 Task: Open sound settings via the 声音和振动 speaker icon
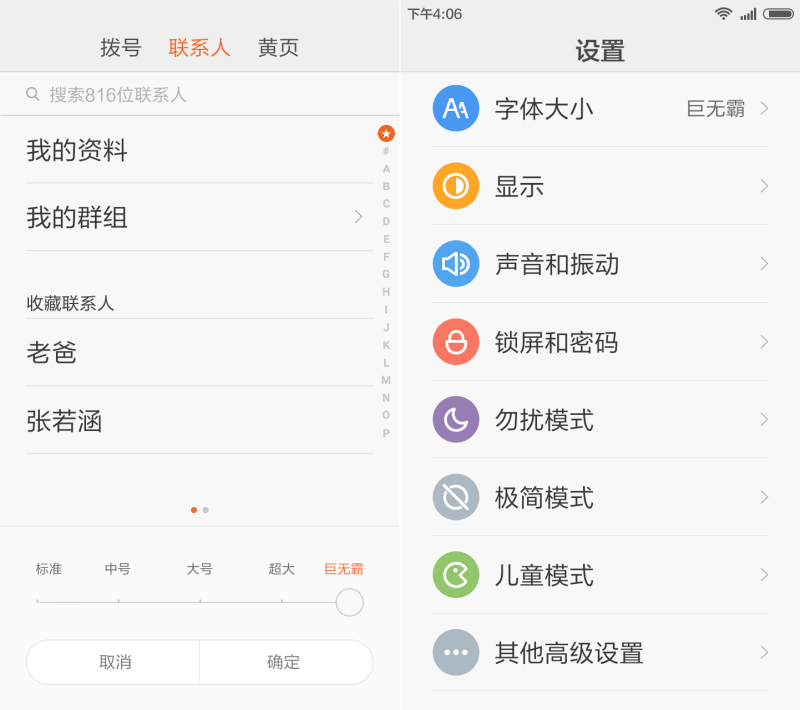click(456, 264)
